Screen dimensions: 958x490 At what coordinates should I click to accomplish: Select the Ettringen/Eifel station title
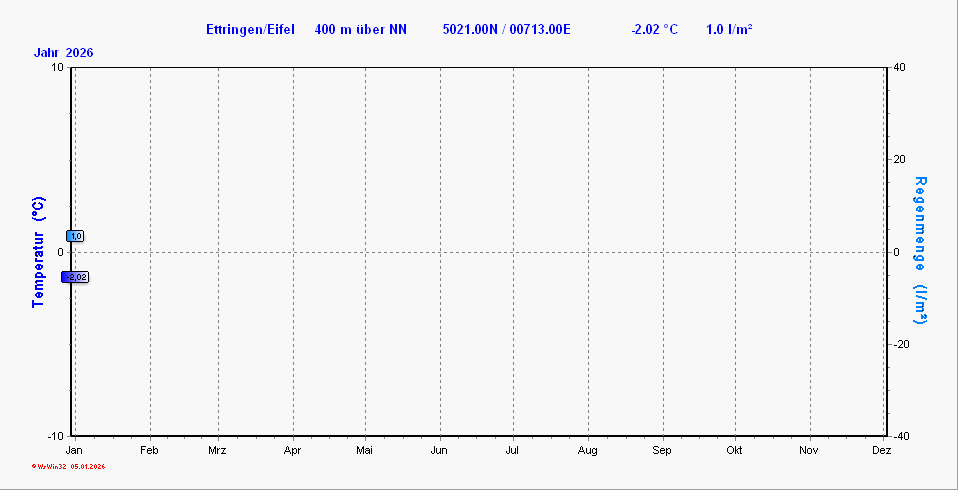(x=250, y=29)
